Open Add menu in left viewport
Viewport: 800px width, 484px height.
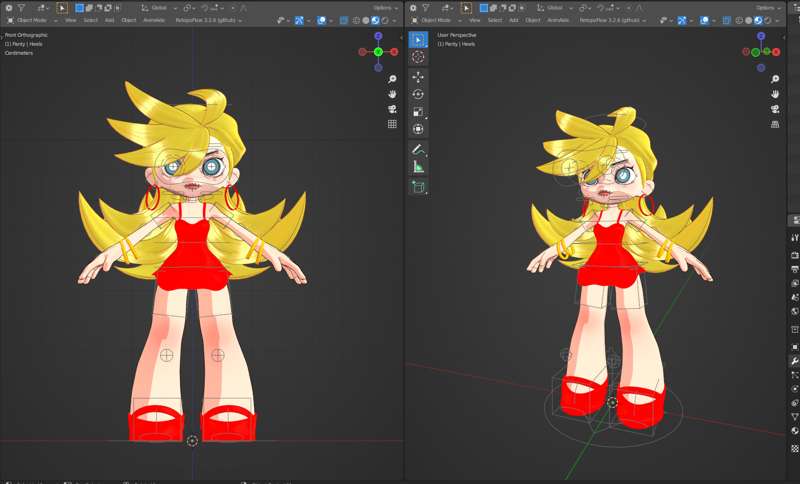coord(109,20)
